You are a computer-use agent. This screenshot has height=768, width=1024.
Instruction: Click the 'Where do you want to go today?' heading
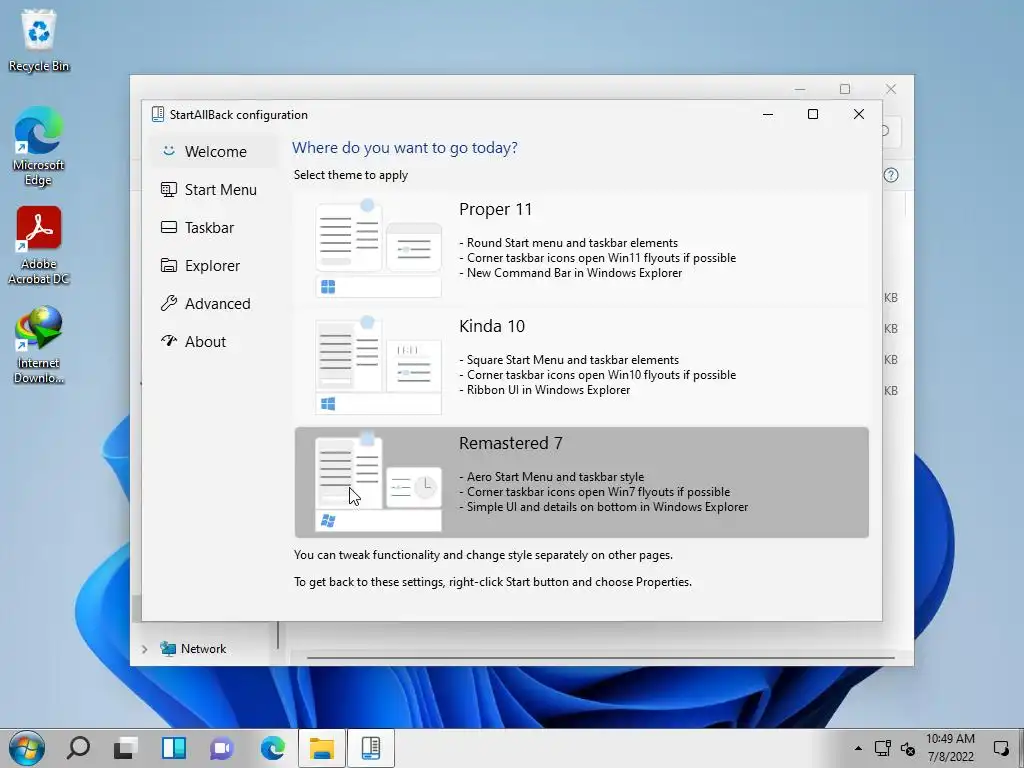(x=405, y=148)
